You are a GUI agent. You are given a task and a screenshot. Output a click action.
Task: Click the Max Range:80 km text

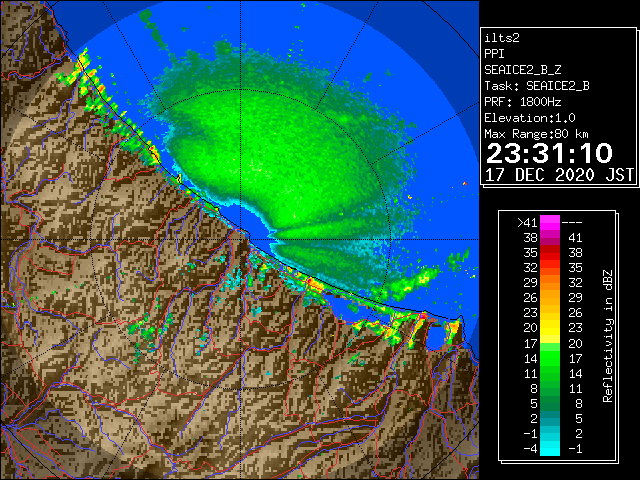click(x=536, y=134)
